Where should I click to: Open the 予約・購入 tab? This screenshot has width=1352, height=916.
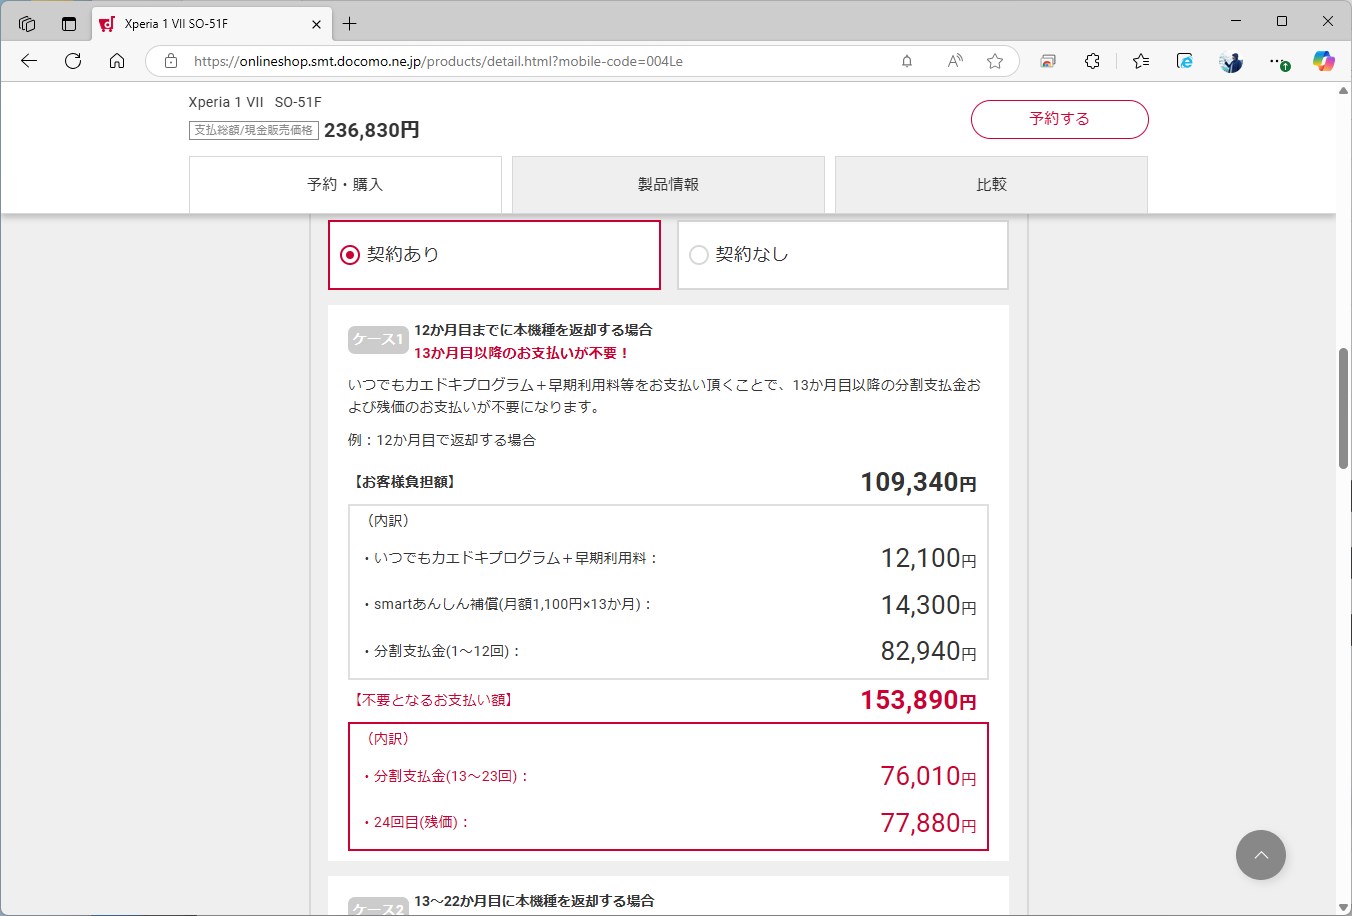pyautogui.click(x=345, y=184)
